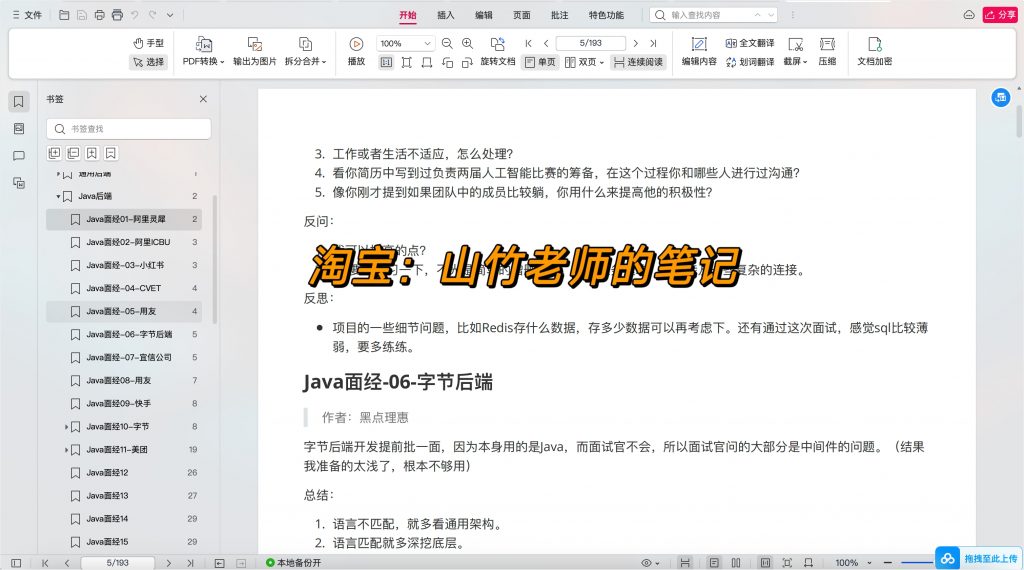The width and height of the screenshot is (1024, 570).
Task: Click 文档加密 document encryption
Action: pos(874,52)
